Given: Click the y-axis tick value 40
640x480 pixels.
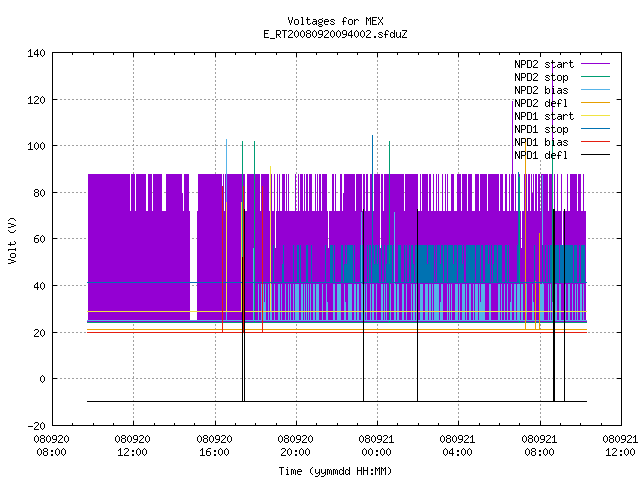Looking at the screenshot, I should point(39,286).
